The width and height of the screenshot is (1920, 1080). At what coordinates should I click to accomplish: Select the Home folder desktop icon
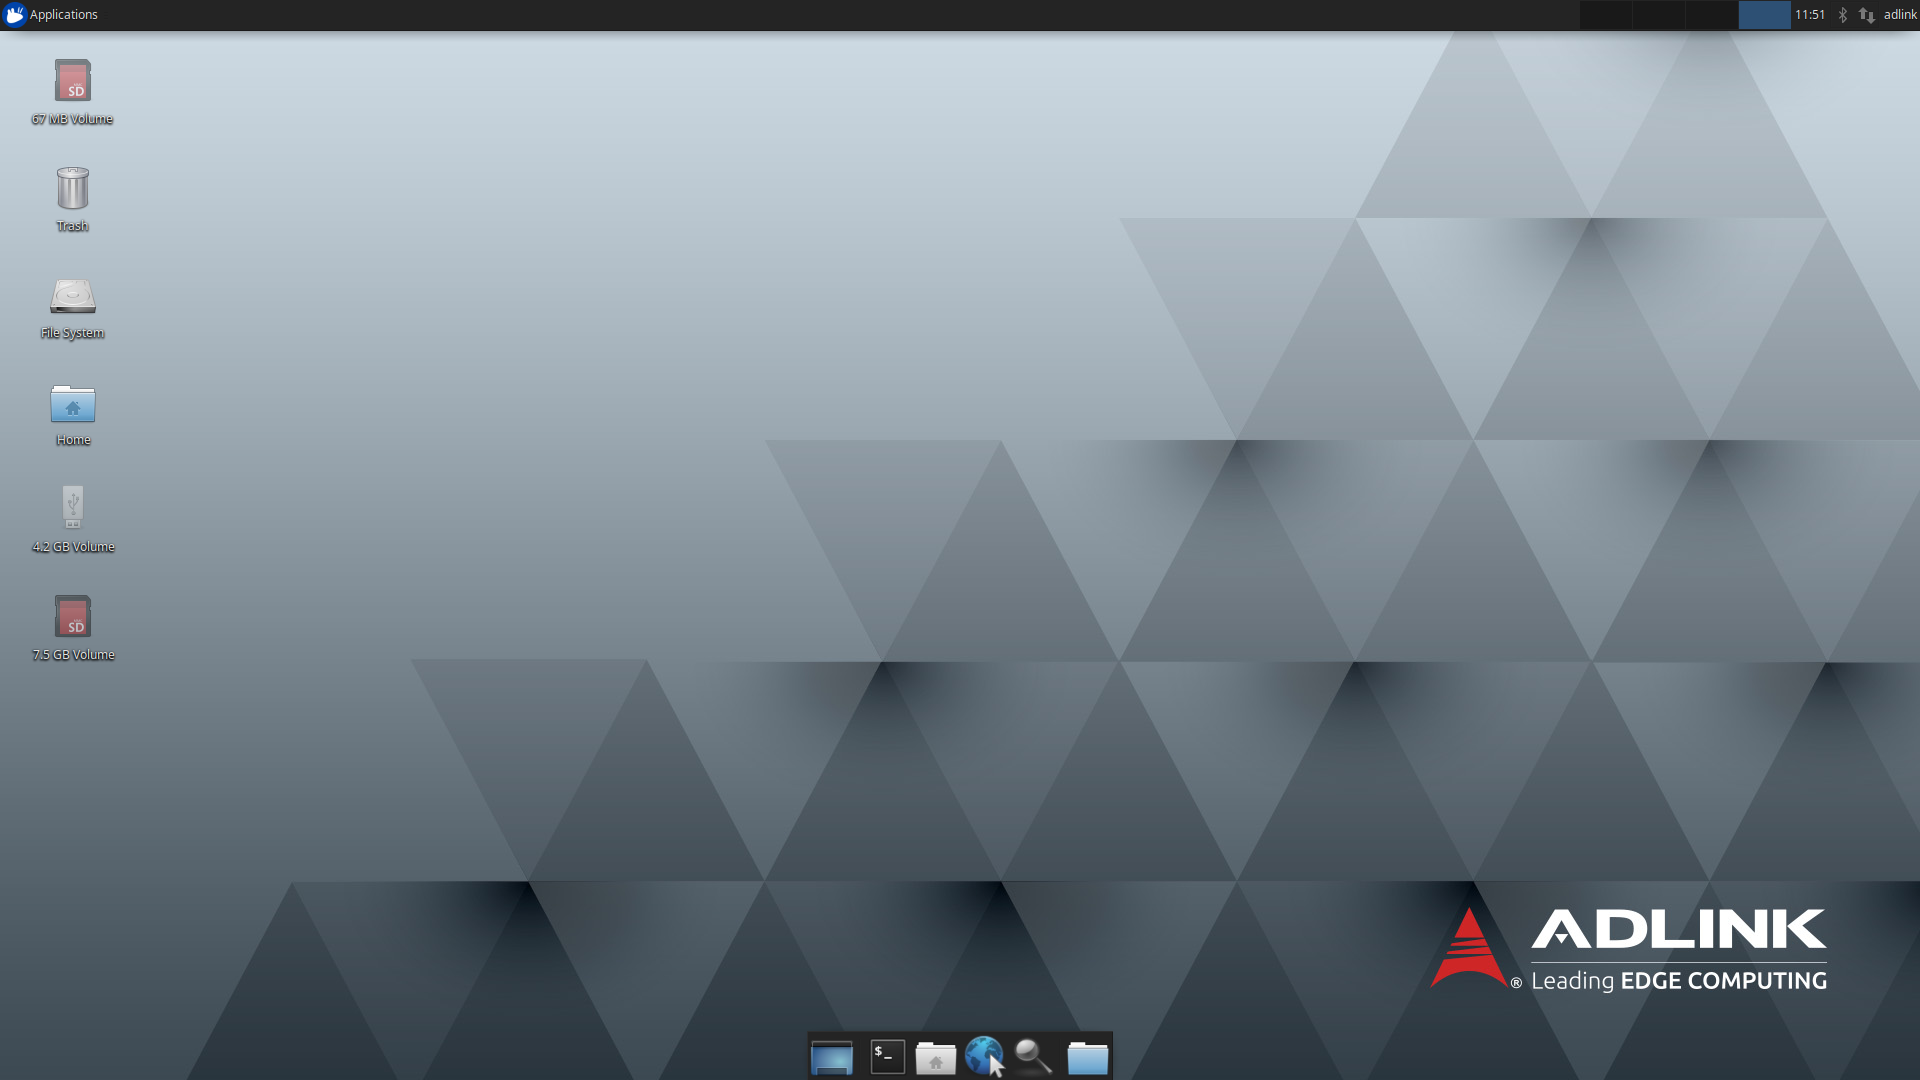[73, 404]
